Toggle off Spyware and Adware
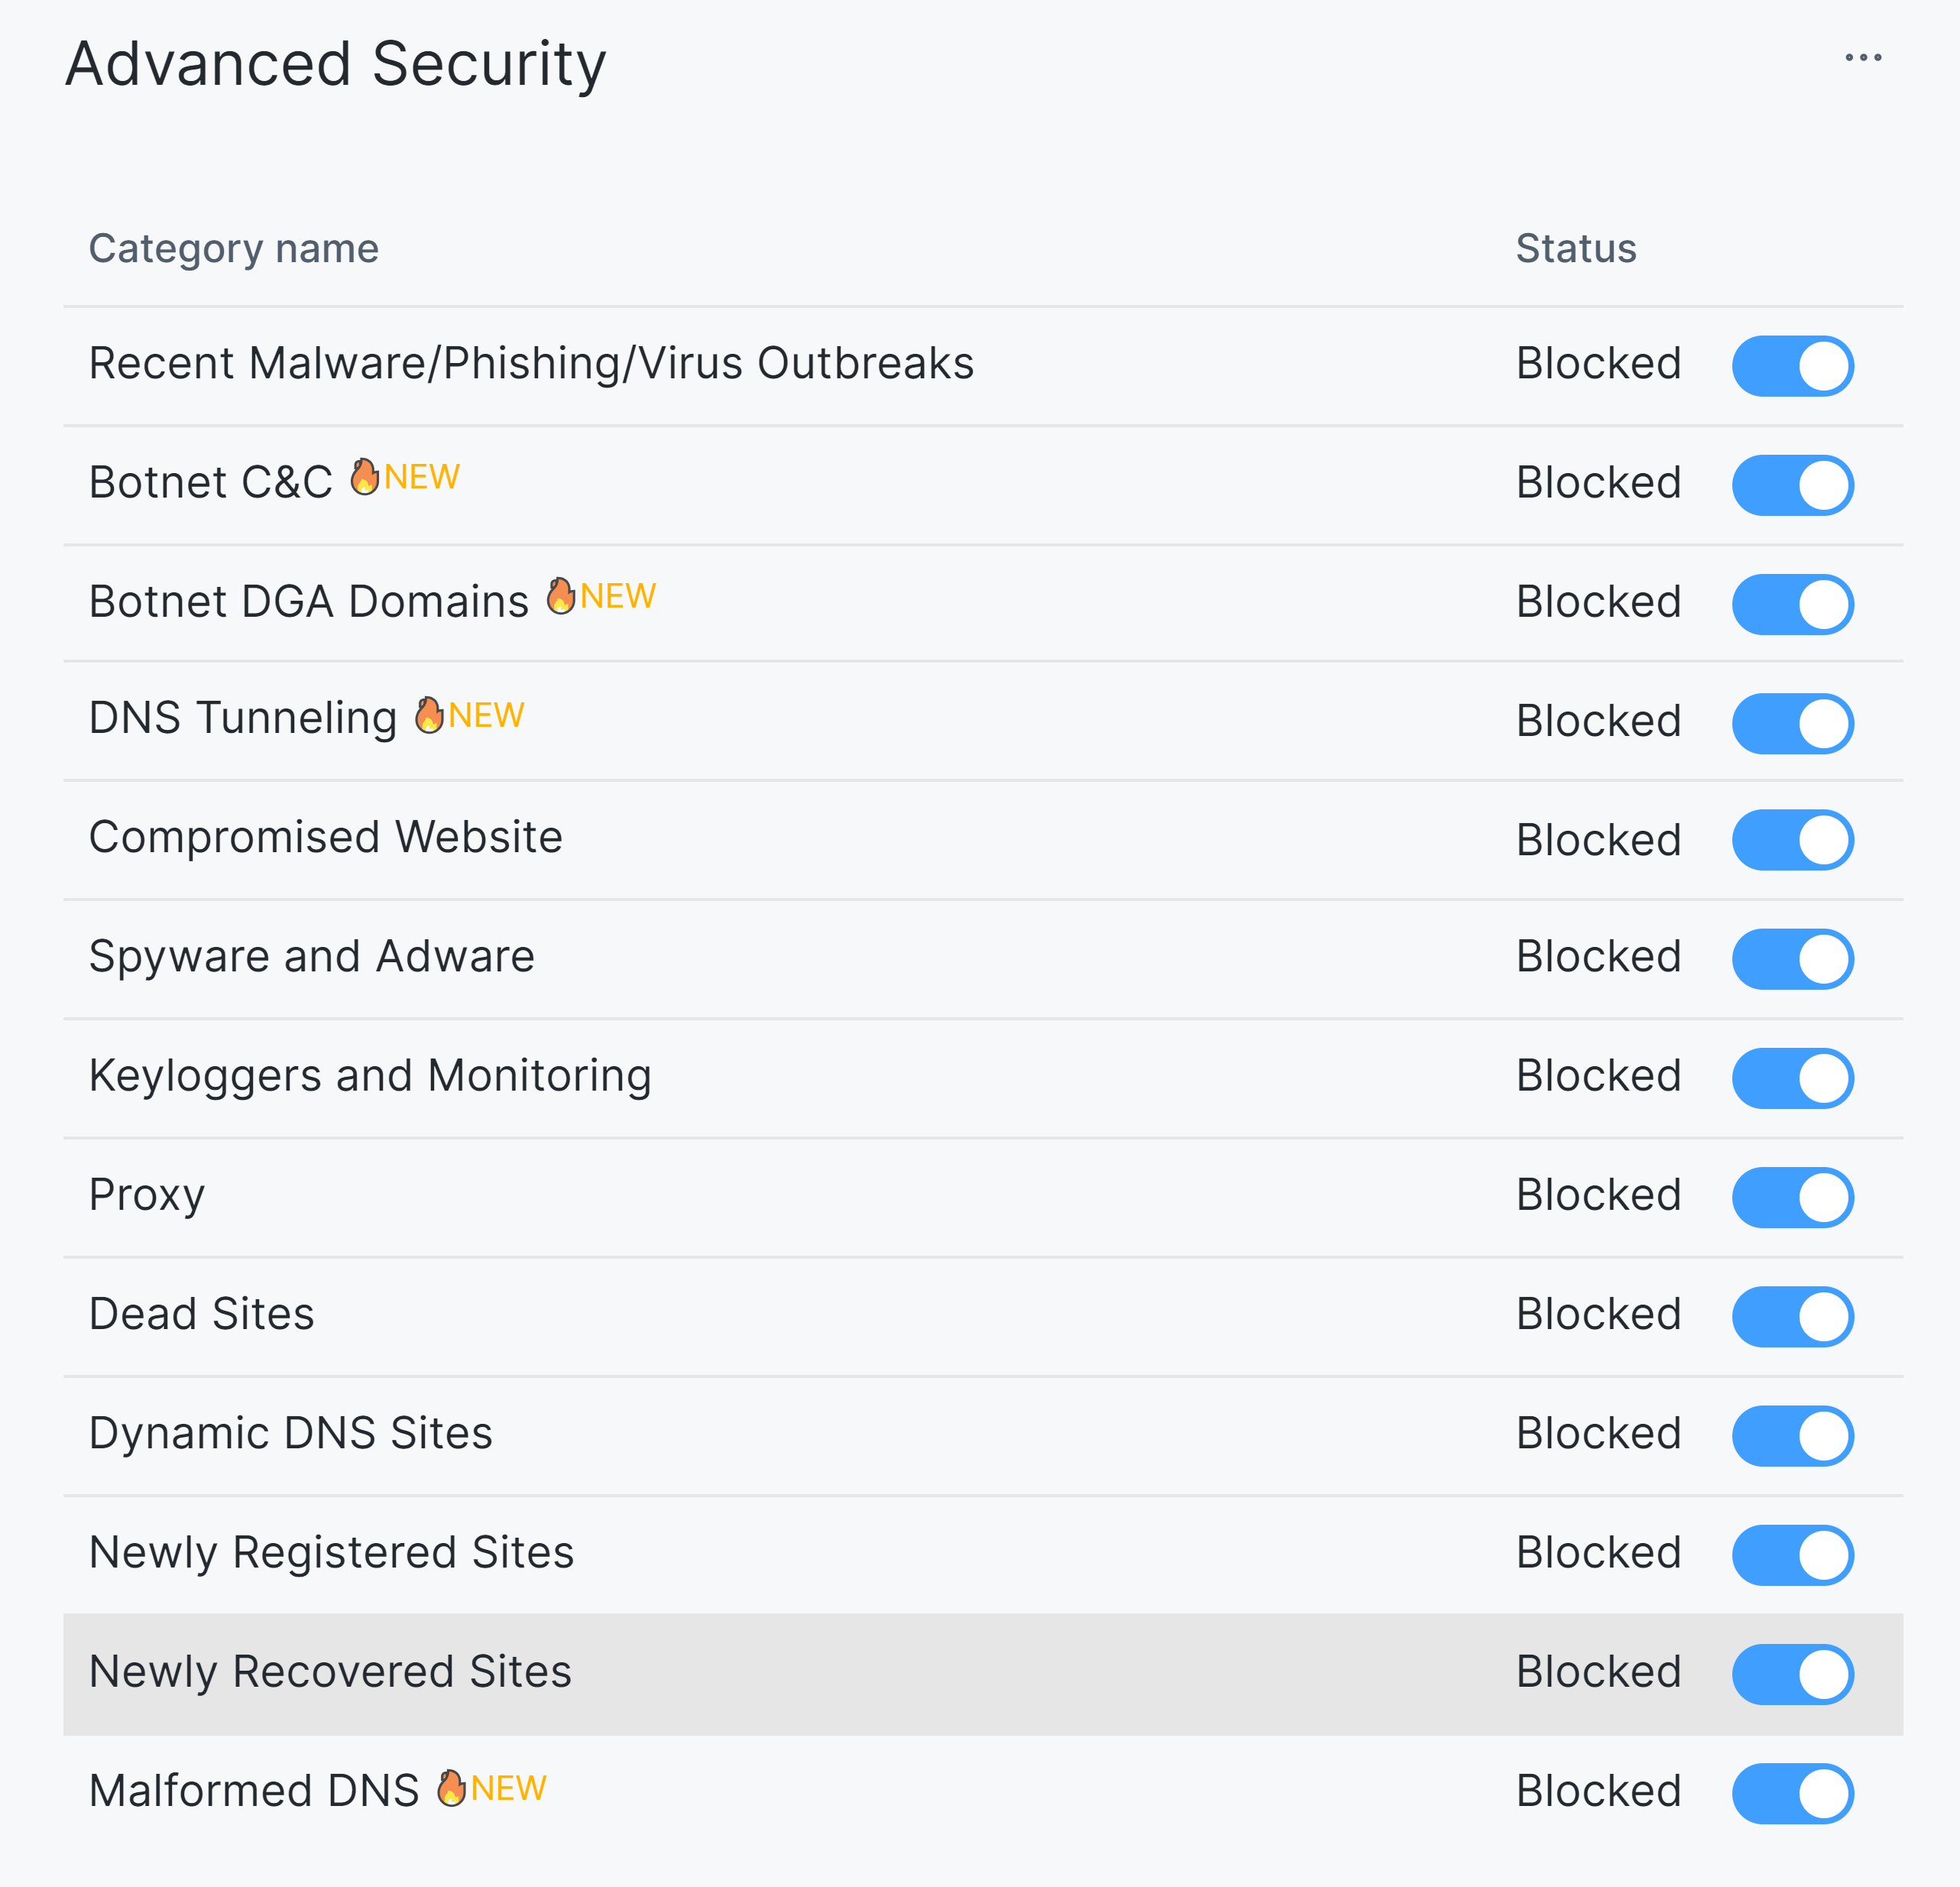The height and width of the screenshot is (1887, 1960). (1793, 958)
